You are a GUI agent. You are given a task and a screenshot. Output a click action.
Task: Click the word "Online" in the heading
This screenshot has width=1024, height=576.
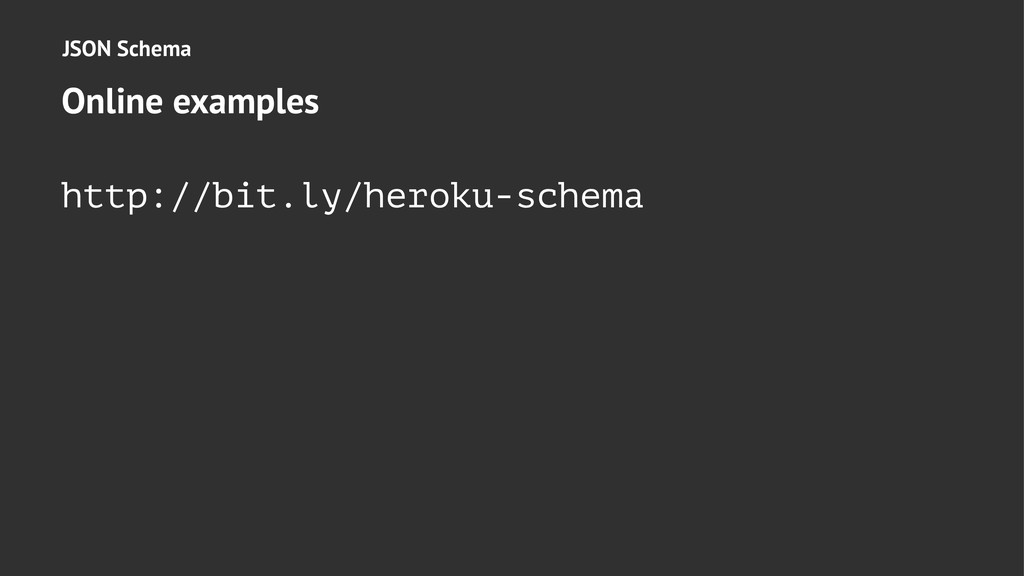pos(113,101)
